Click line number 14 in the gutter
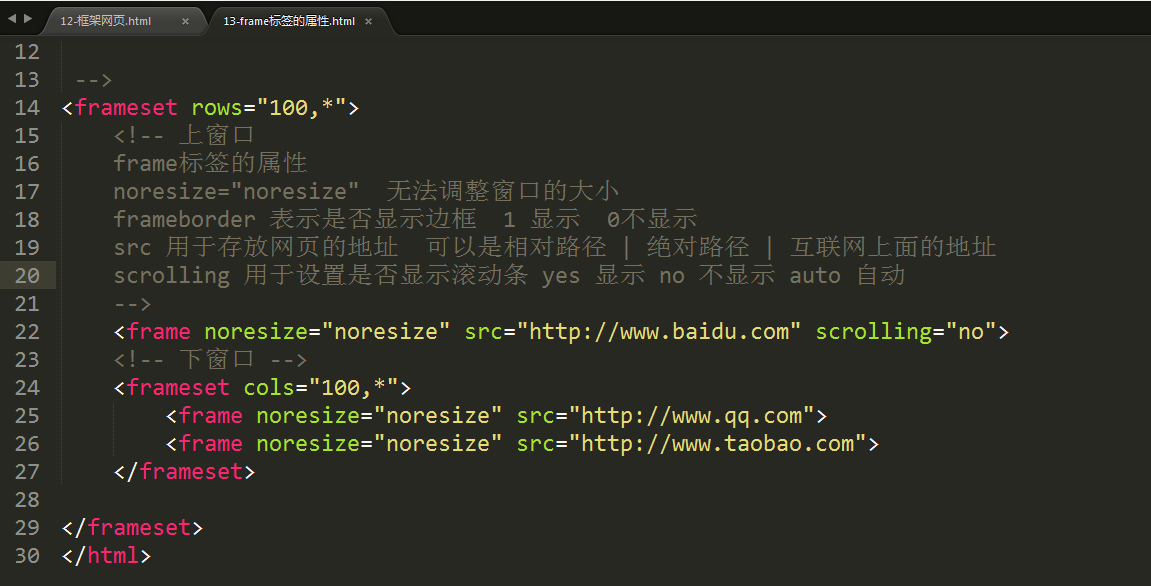 (x=27, y=108)
